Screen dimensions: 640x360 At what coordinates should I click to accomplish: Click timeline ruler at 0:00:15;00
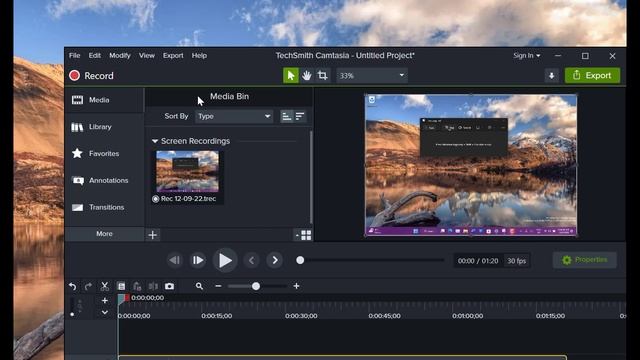(x=217, y=316)
